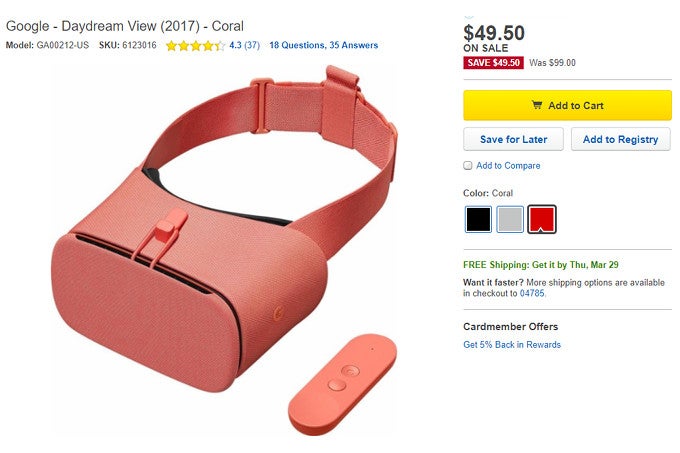The height and width of the screenshot is (453, 680).
Task: Select the gray color swatch
Action: click(510, 219)
